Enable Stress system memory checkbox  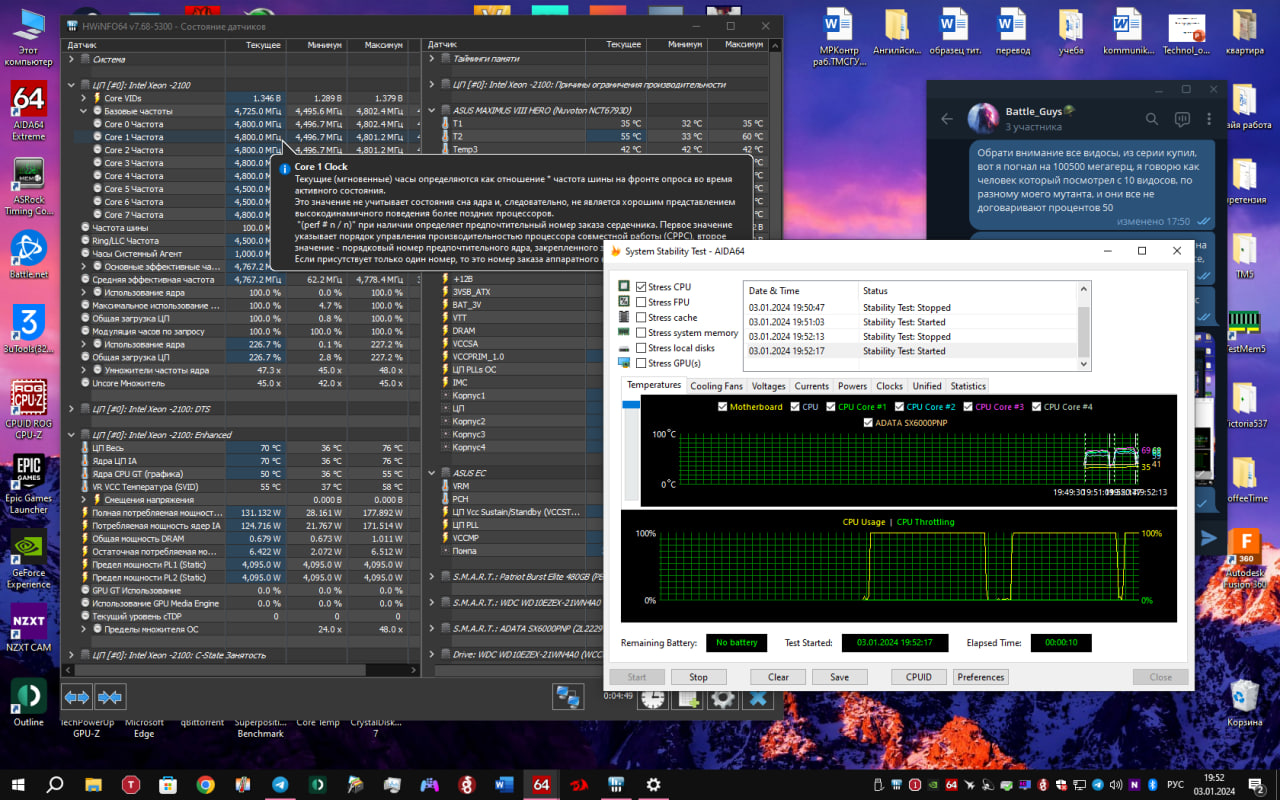click(x=641, y=333)
